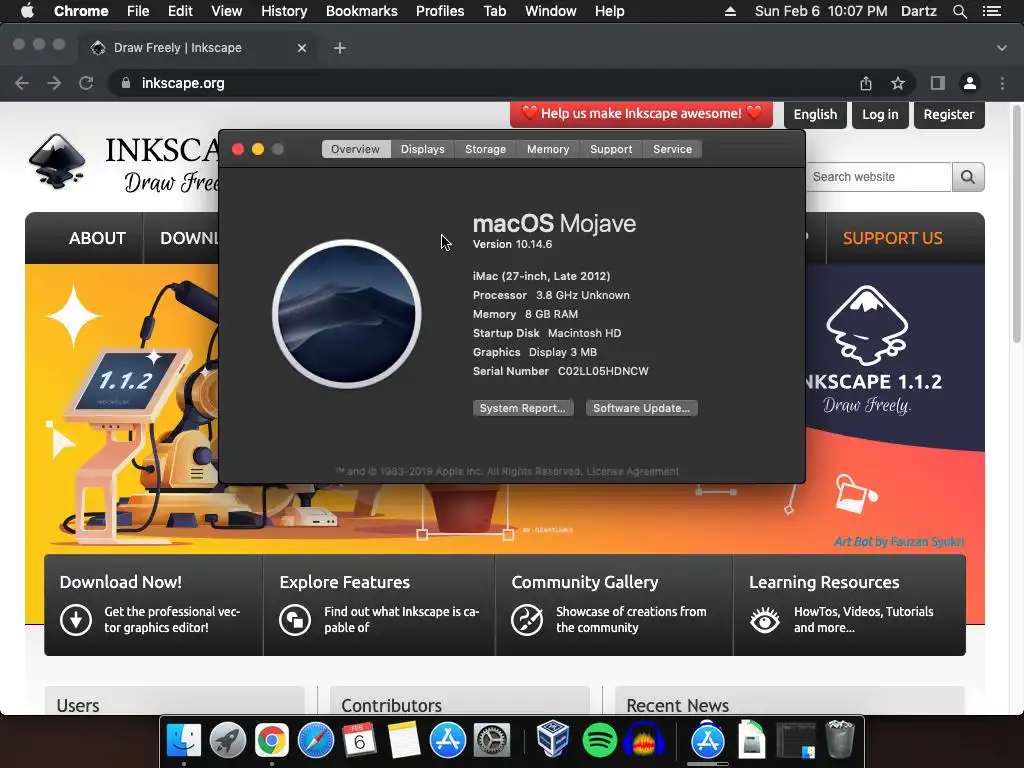
Task: Click the lock icon beside inkscape.org
Action: point(126,83)
